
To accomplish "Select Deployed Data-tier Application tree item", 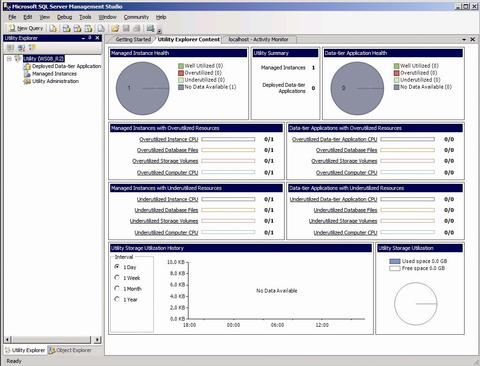I will point(66,66).
